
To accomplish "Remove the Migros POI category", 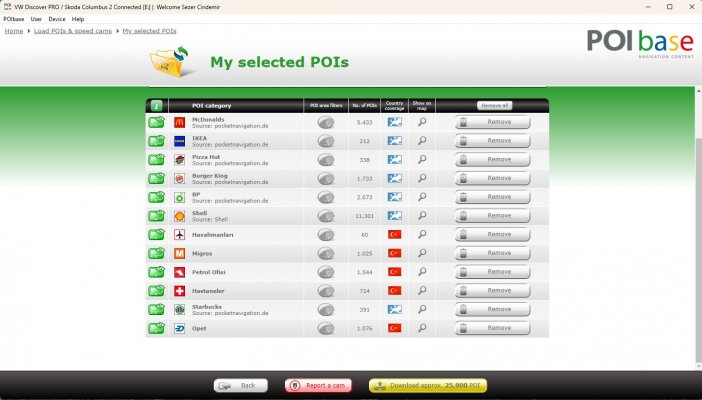I will click(492, 253).
